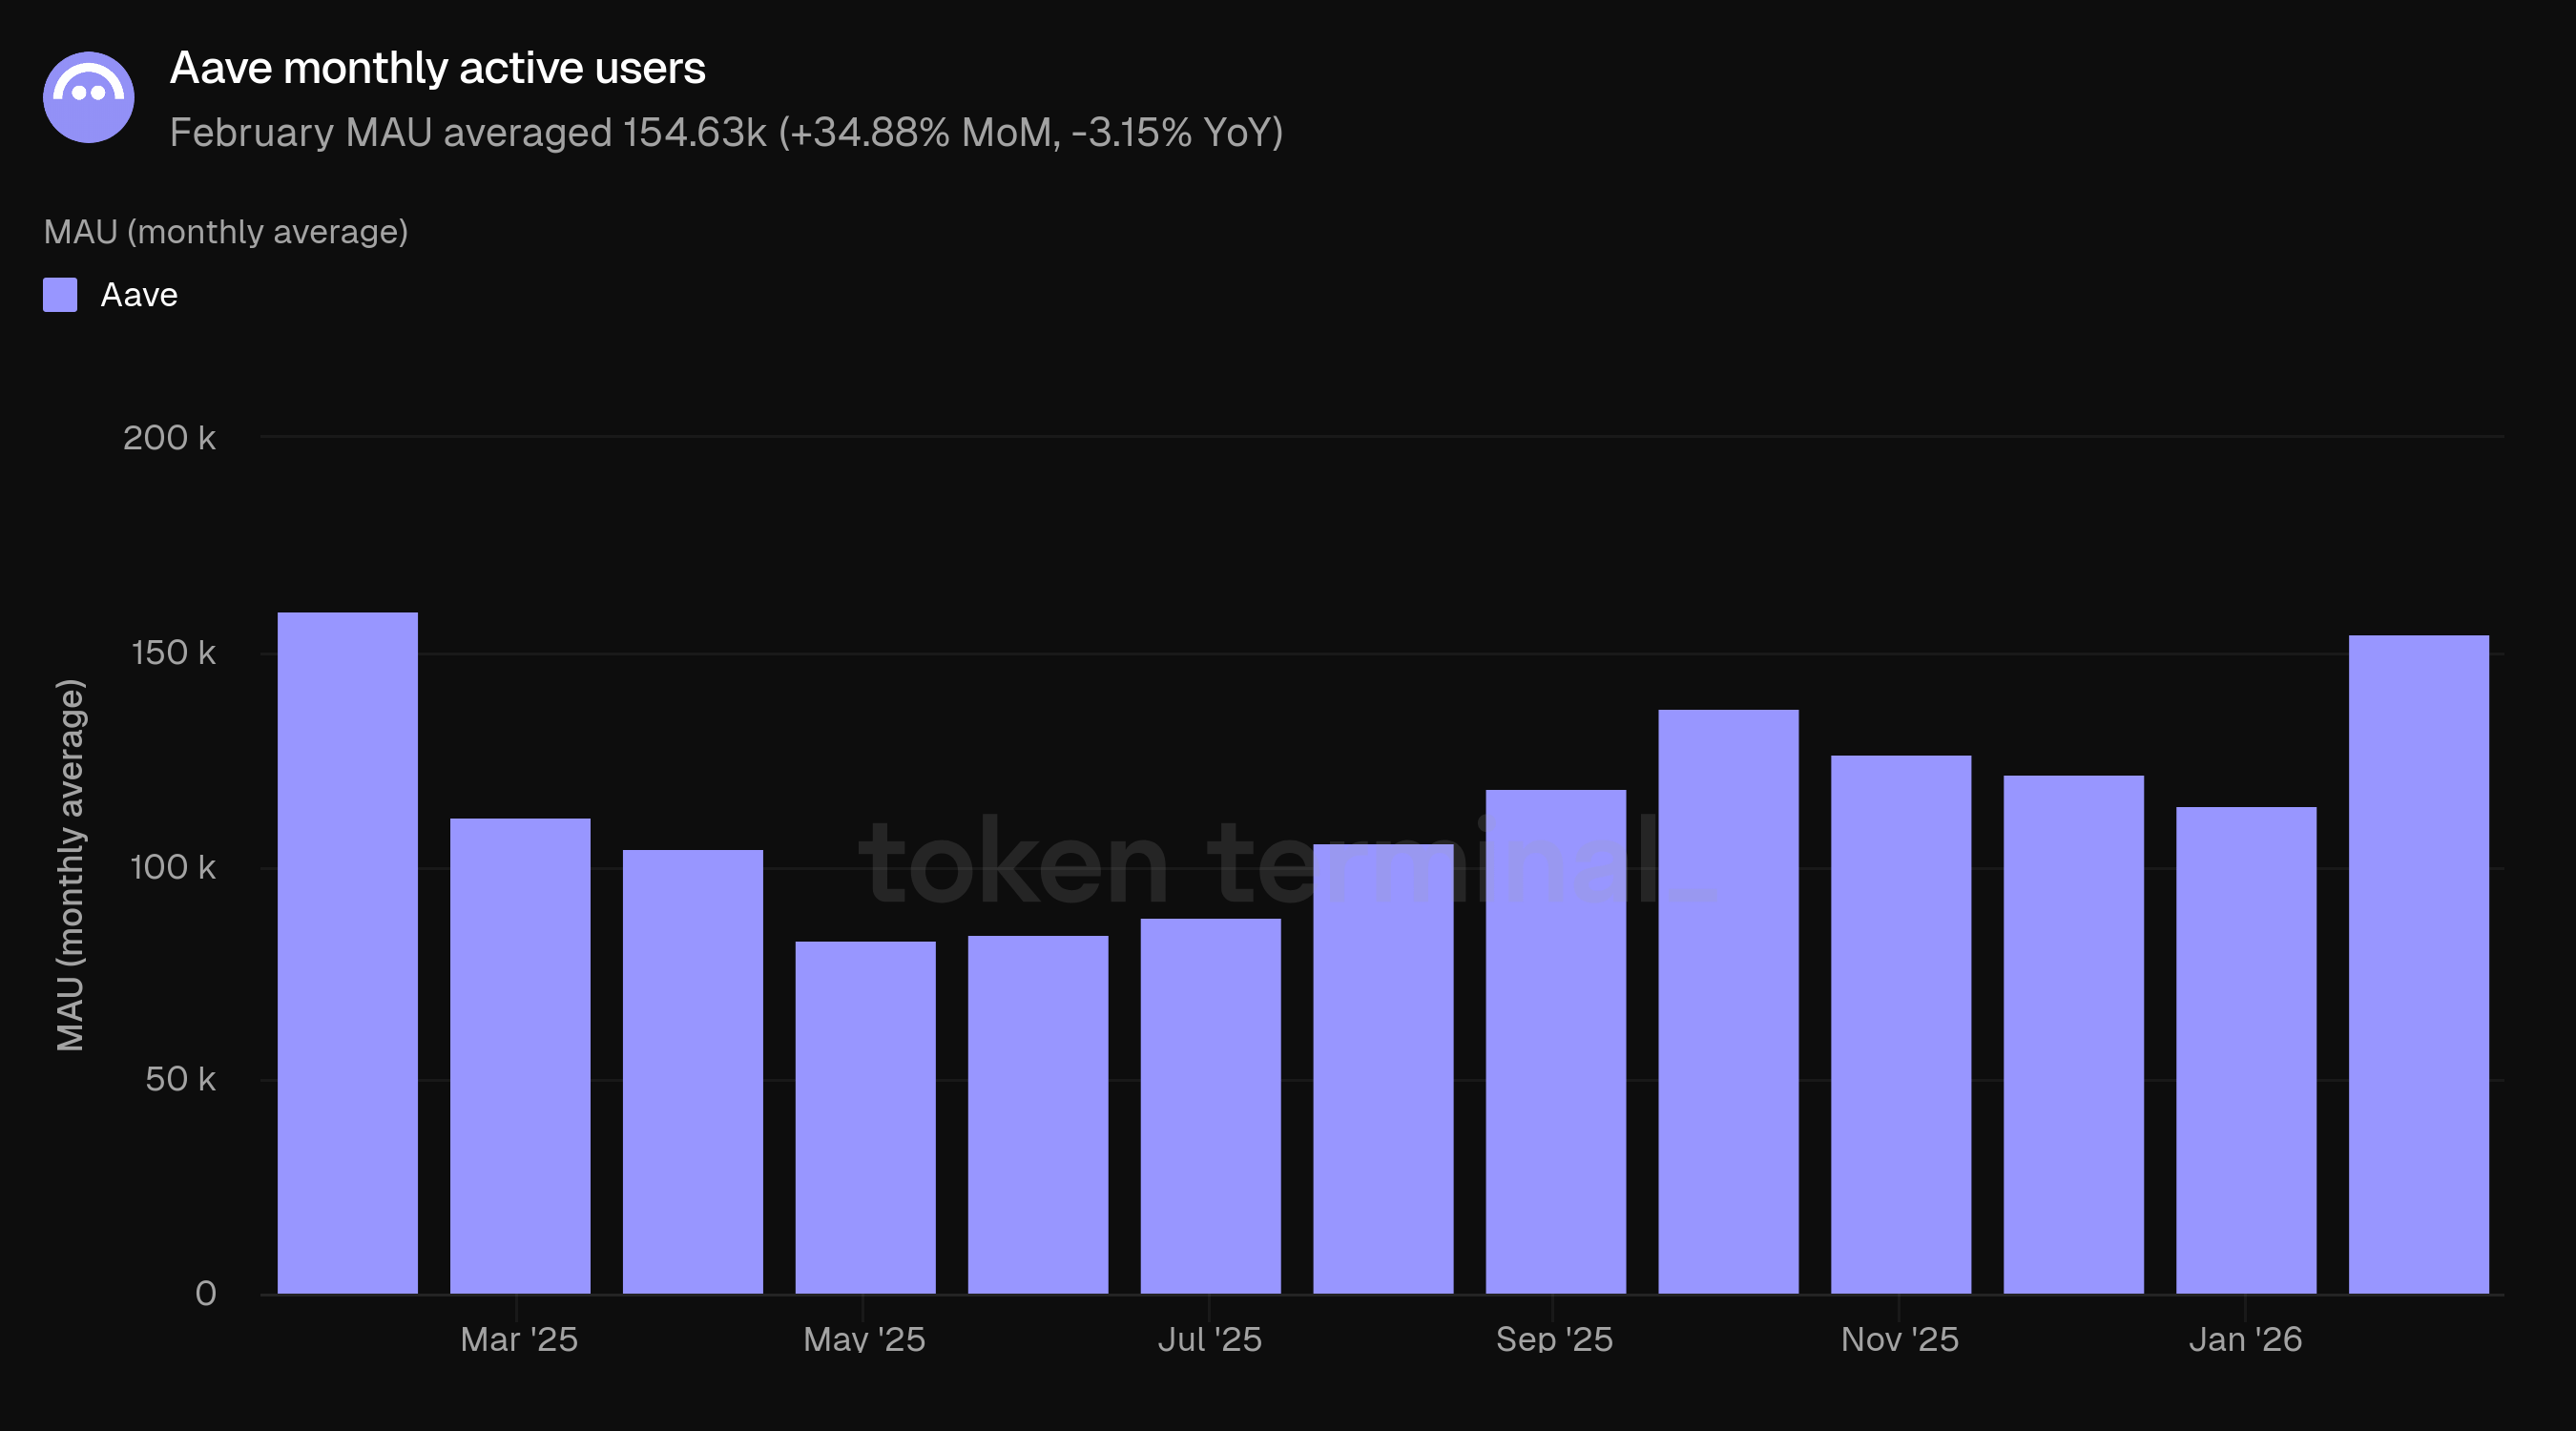The image size is (2576, 1431).
Task: Click the June 2025 bar left of Jul '25
Action: tap(1038, 1114)
